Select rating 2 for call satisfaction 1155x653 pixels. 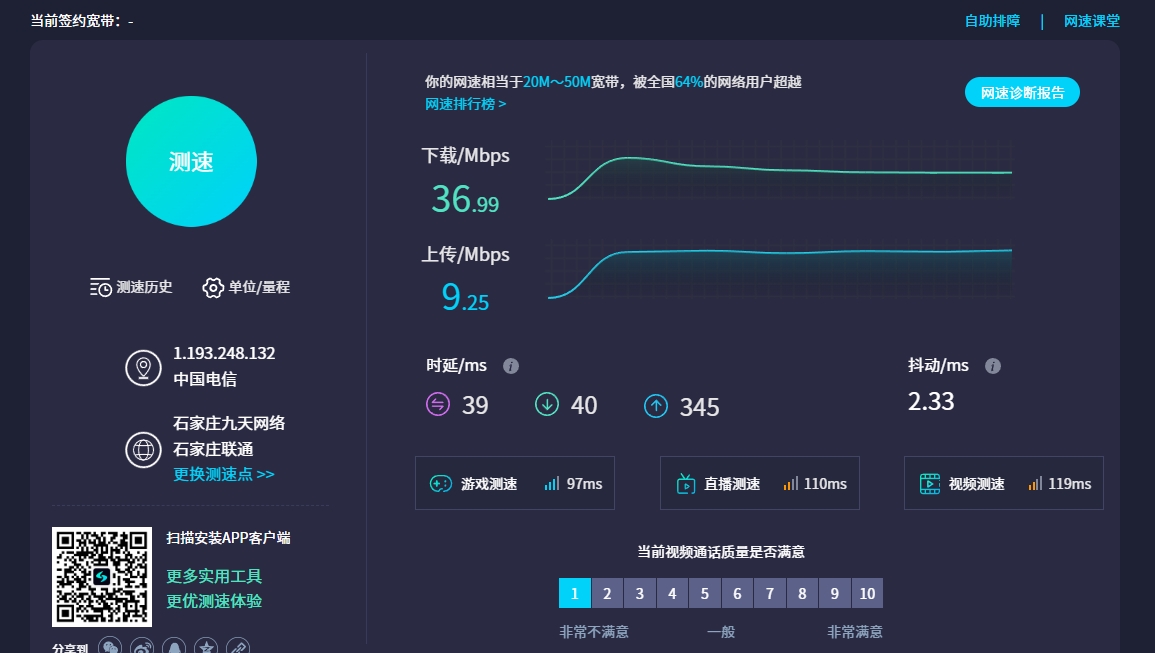click(607, 593)
